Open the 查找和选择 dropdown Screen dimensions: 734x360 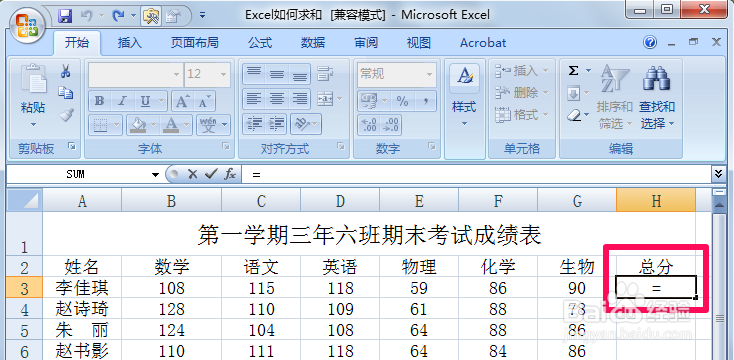pos(657,115)
